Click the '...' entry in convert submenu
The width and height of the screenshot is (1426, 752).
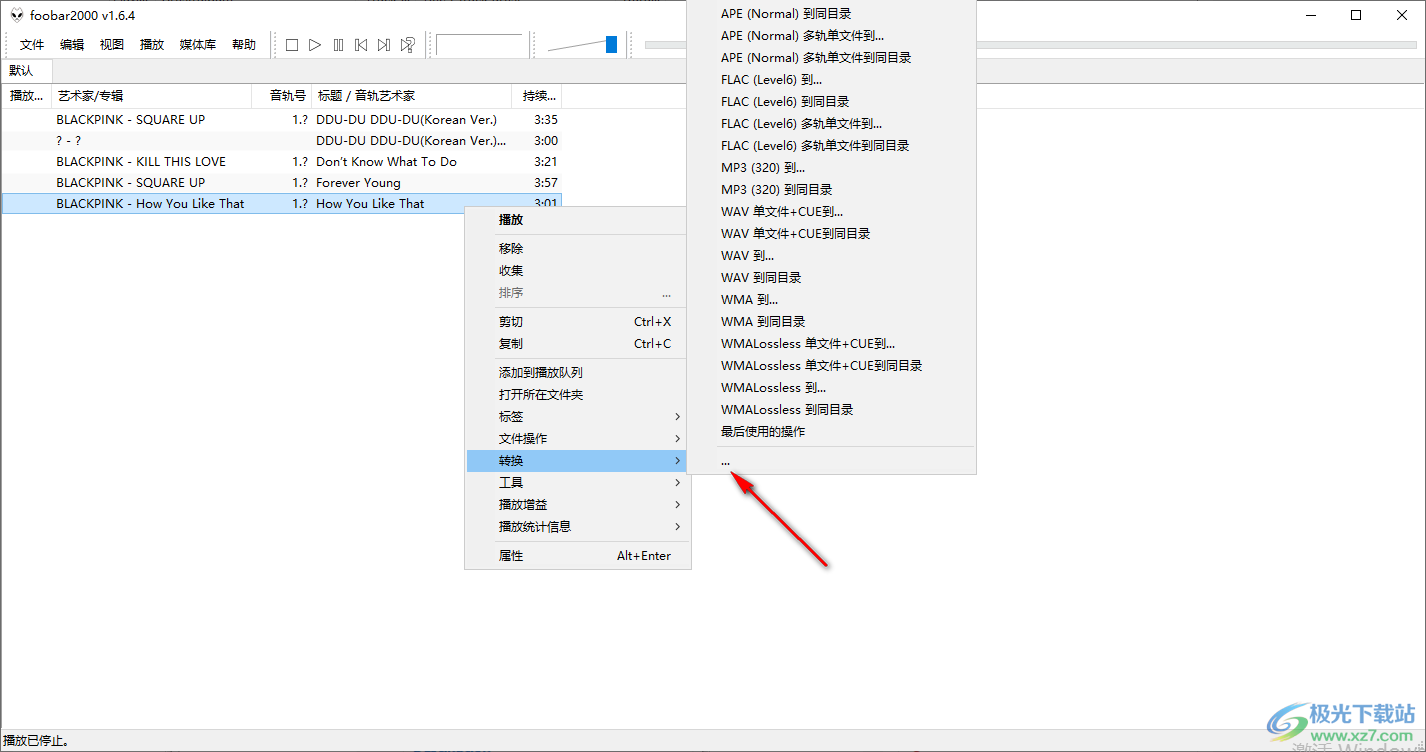coord(831,461)
